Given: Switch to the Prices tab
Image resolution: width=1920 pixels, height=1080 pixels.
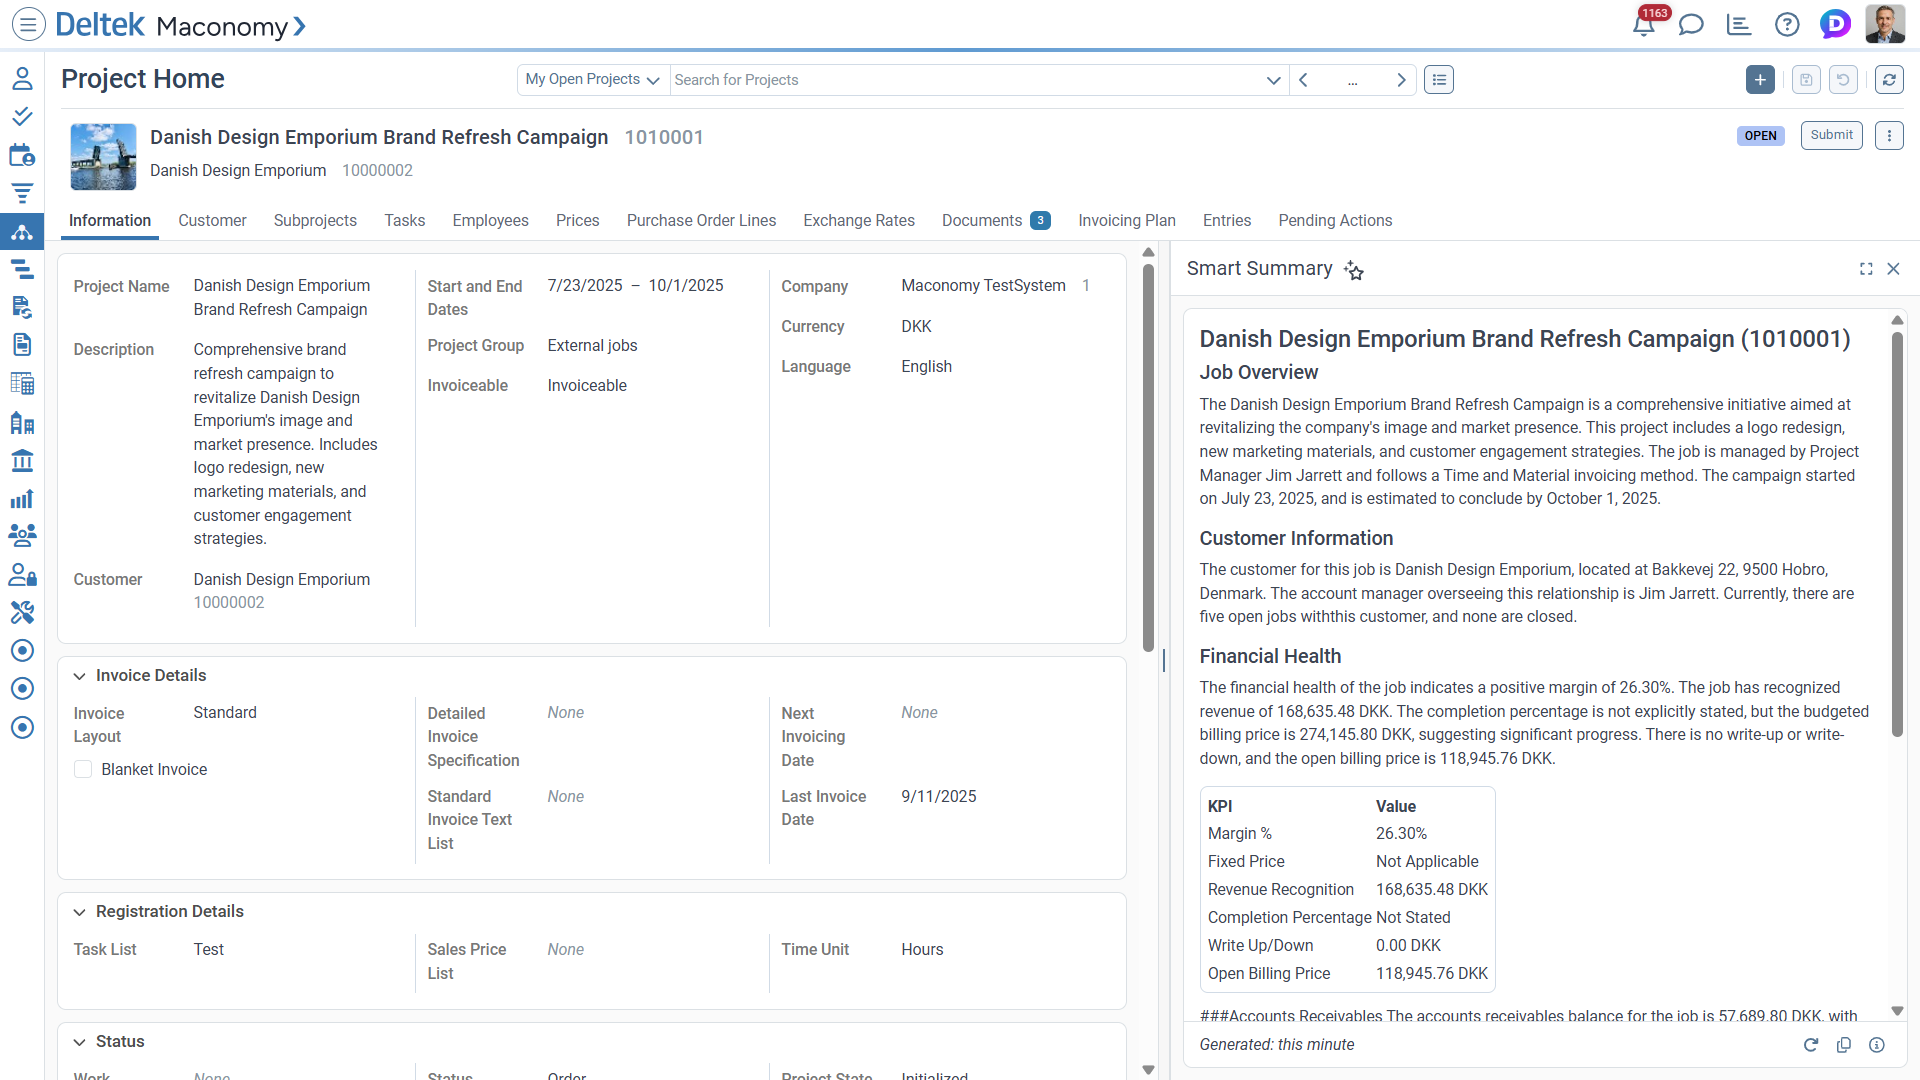Looking at the screenshot, I should (578, 221).
